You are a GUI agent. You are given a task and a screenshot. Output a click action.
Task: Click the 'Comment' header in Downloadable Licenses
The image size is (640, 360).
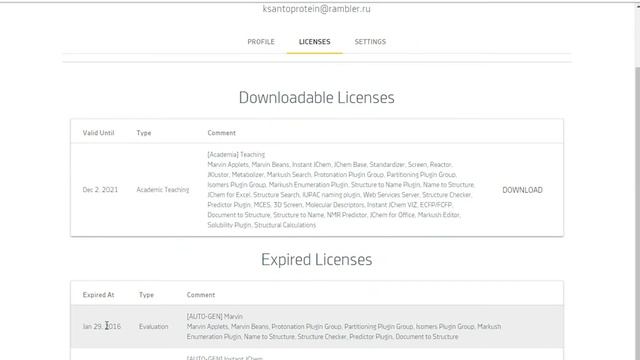click(x=221, y=133)
